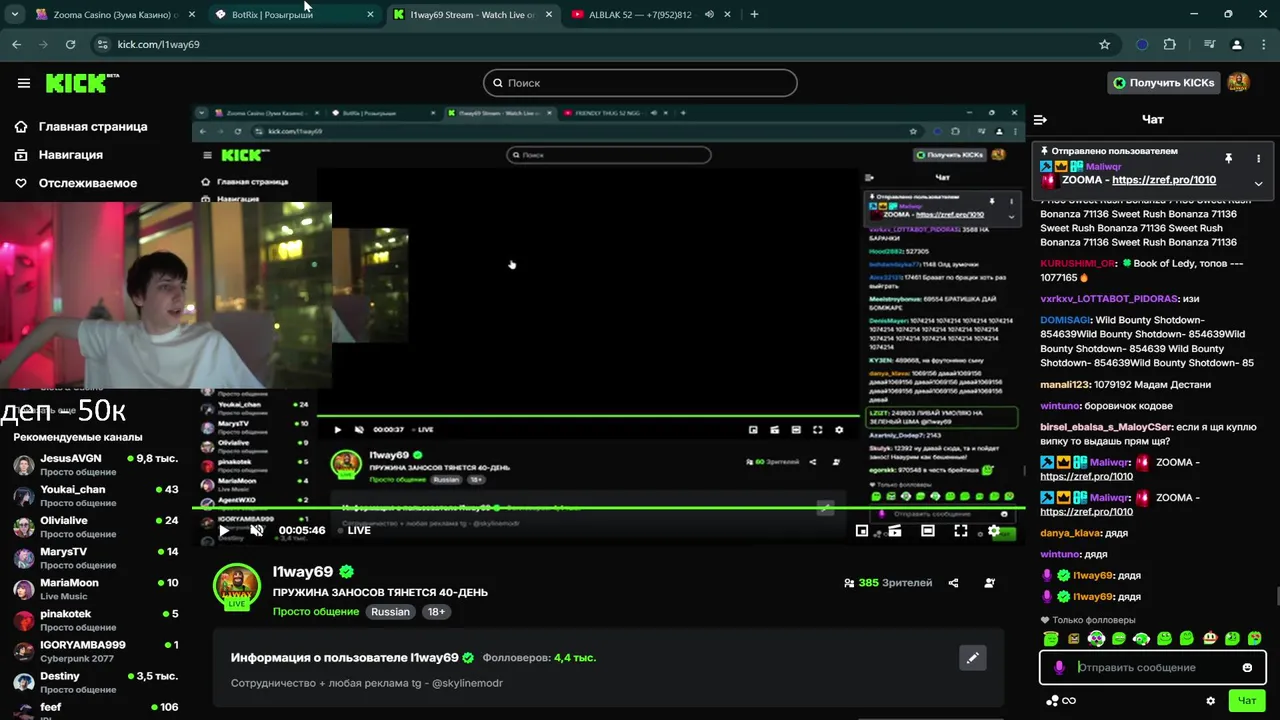The width and height of the screenshot is (1280, 720).
Task: Select the Russian language tag
Action: [391, 612]
